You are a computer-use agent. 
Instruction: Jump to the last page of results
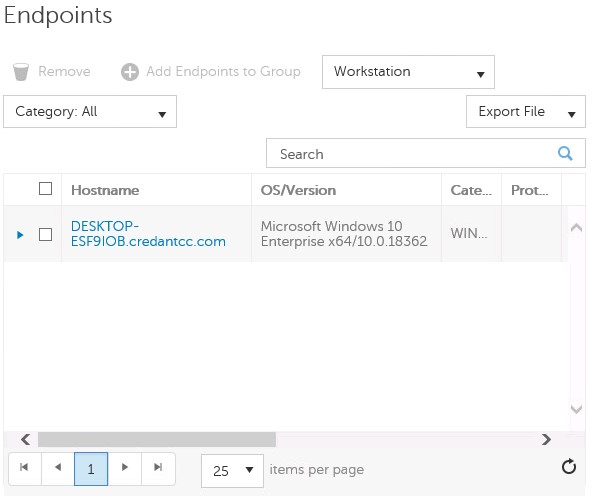pyautogui.click(x=158, y=467)
